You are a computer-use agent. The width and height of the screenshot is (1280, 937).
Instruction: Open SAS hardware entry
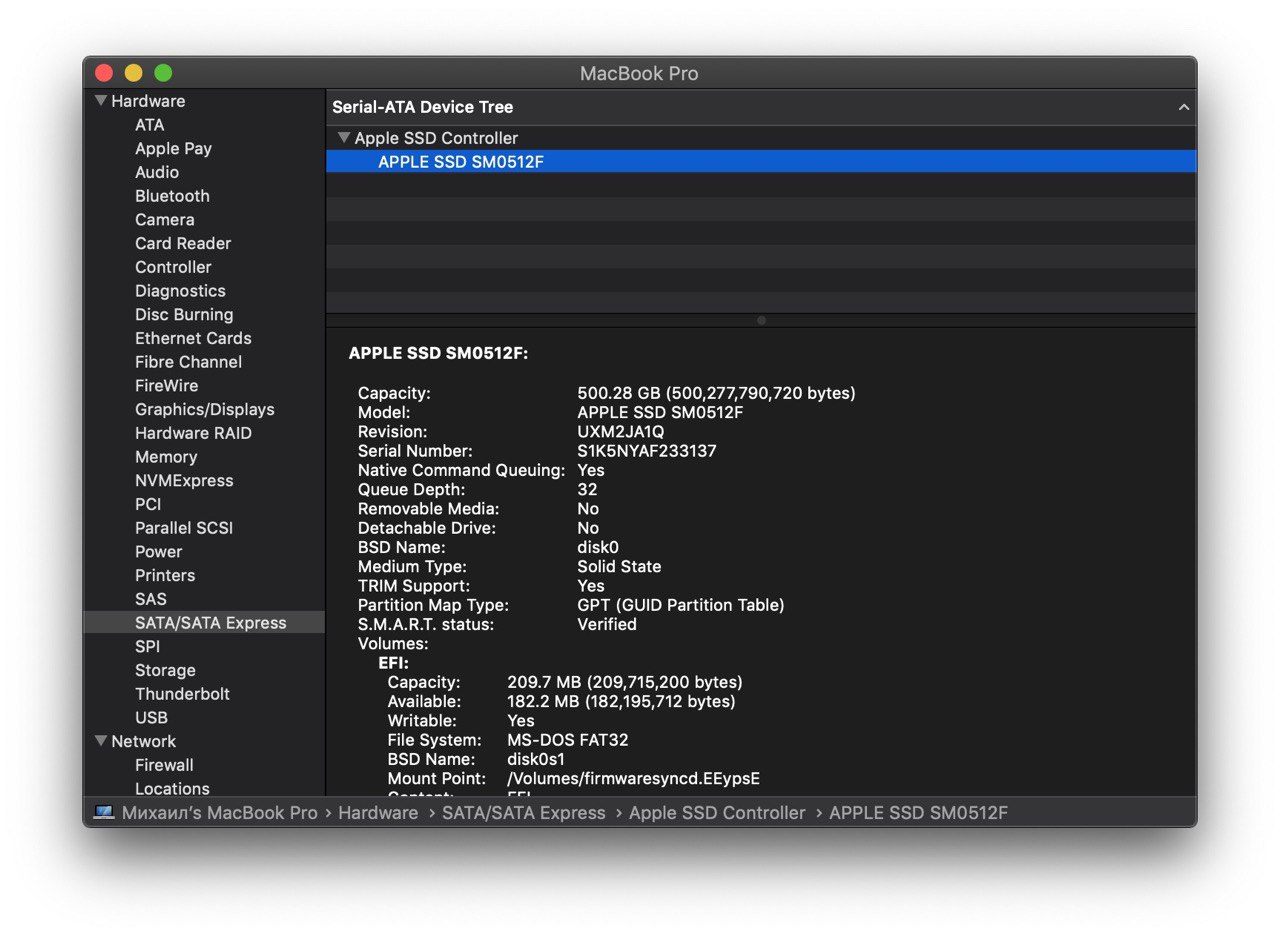pos(151,599)
